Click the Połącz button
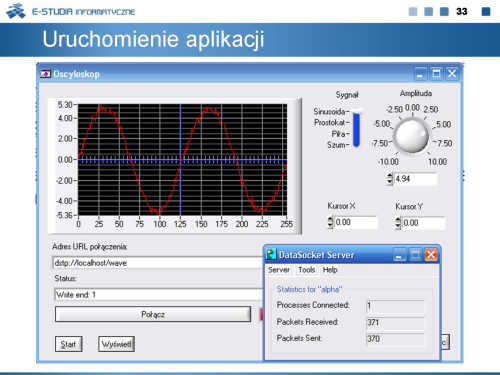500x375 pixels. (153, 314)
